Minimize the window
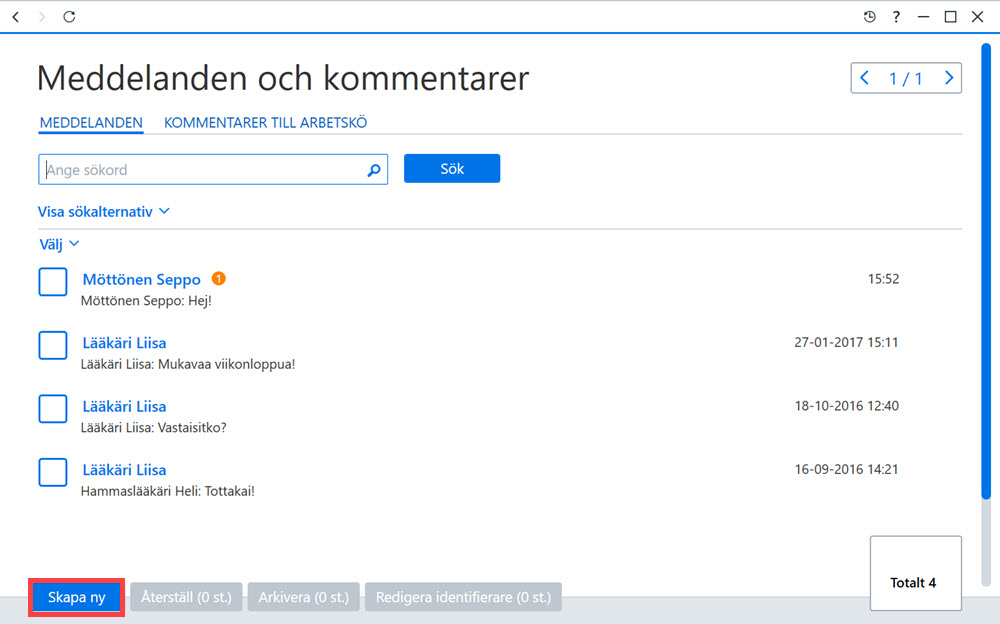 [x=923, y=17]
